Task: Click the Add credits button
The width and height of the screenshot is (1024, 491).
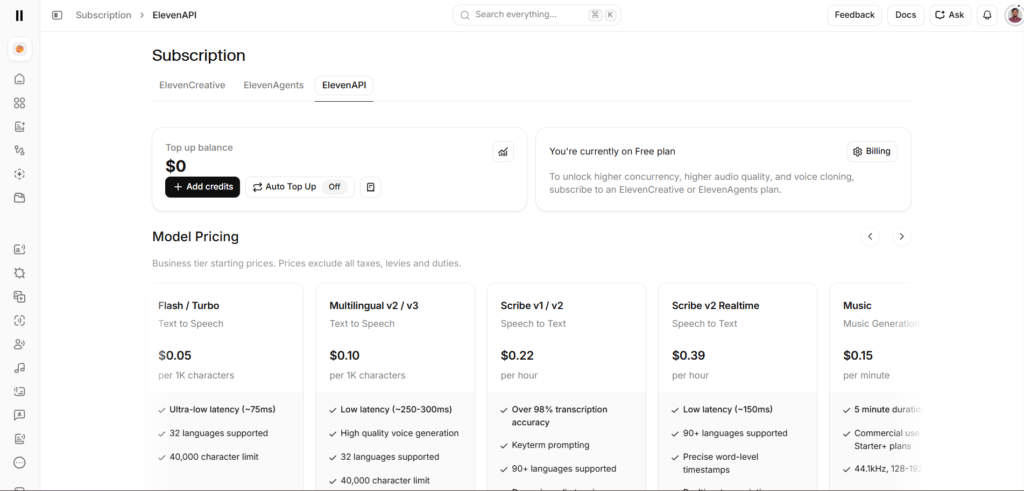Action: (x=202, y=187)
